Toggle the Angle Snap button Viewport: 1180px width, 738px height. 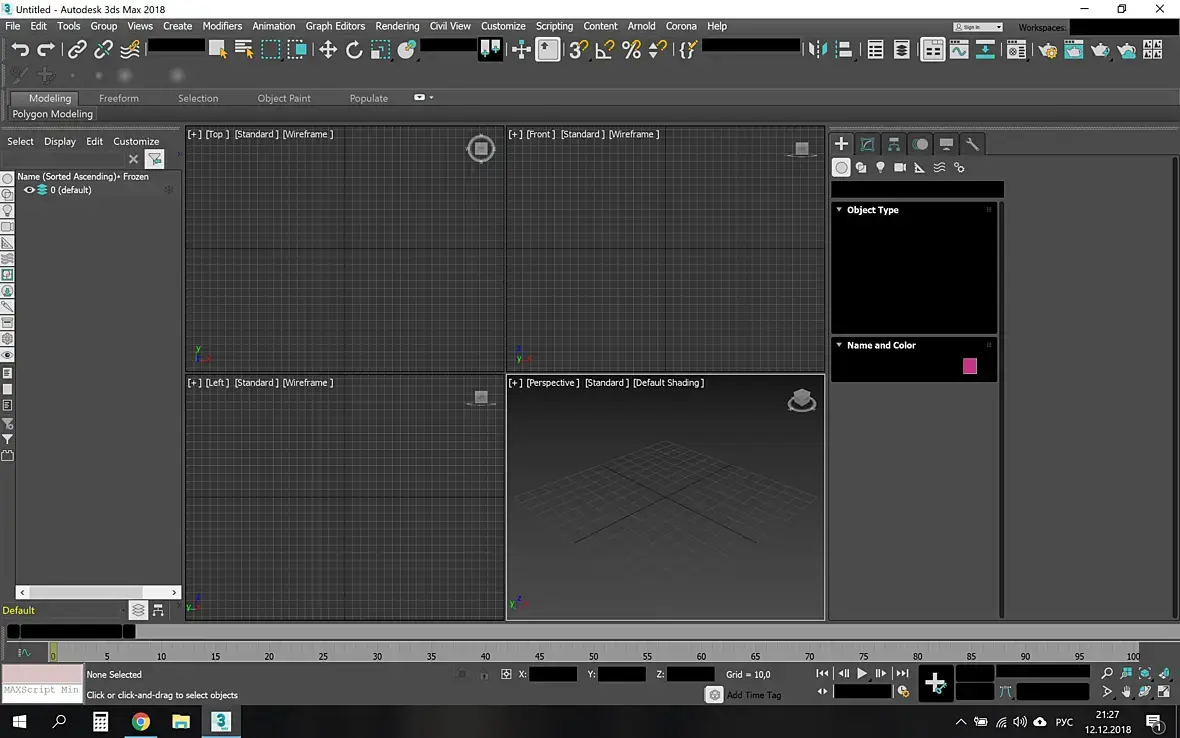(605, 50)
